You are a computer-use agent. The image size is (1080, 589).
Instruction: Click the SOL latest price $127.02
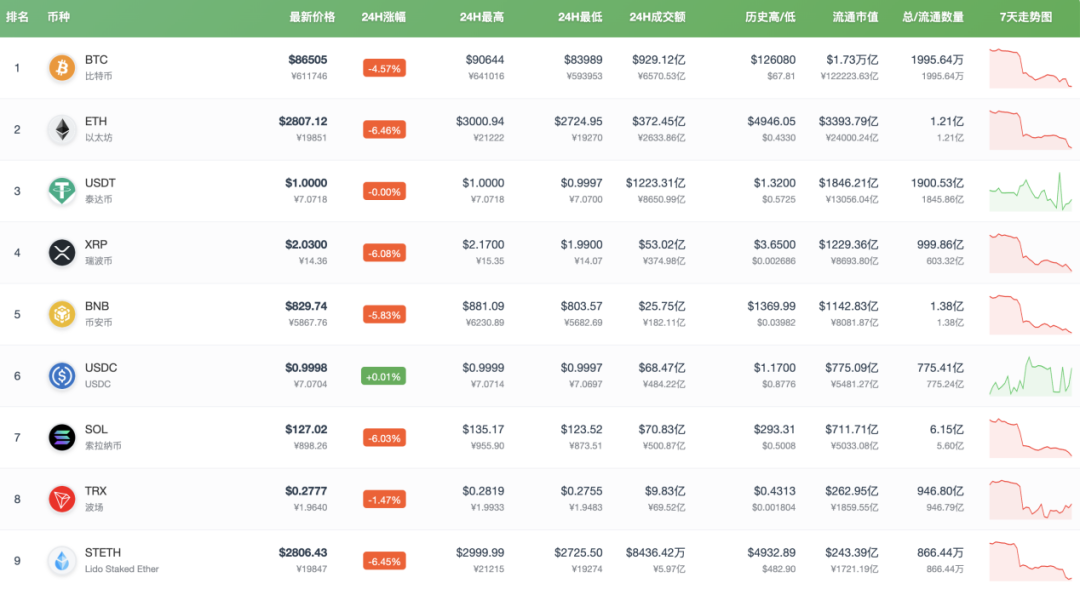[x=306, y=430]
